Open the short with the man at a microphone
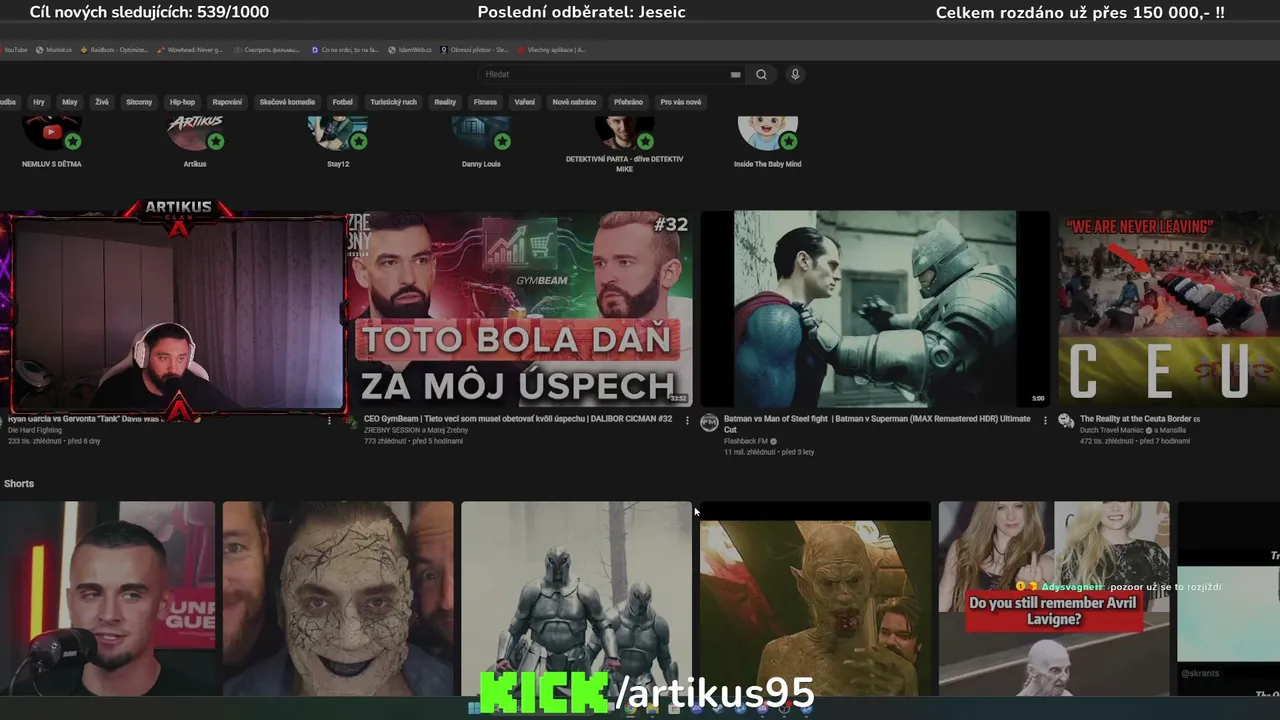 (x=107, y=598)
